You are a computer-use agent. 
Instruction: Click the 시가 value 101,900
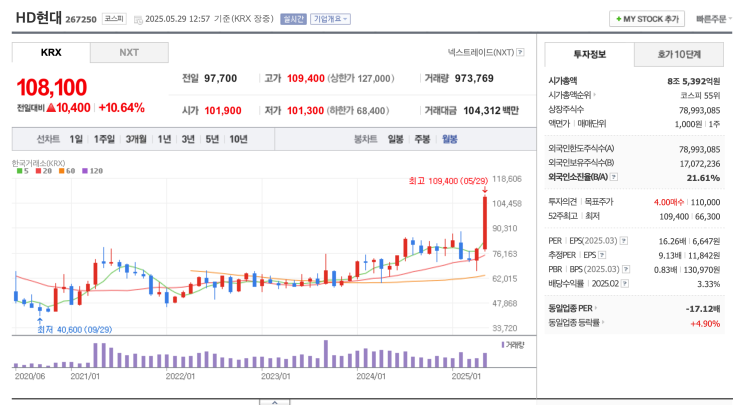coord(223,110)
